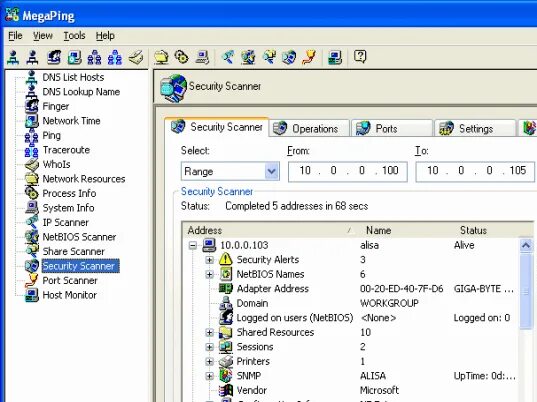Click the Network Resources toolbar icon
The height and width of the screenshot is (402, 537).
(x=161, y=57)
